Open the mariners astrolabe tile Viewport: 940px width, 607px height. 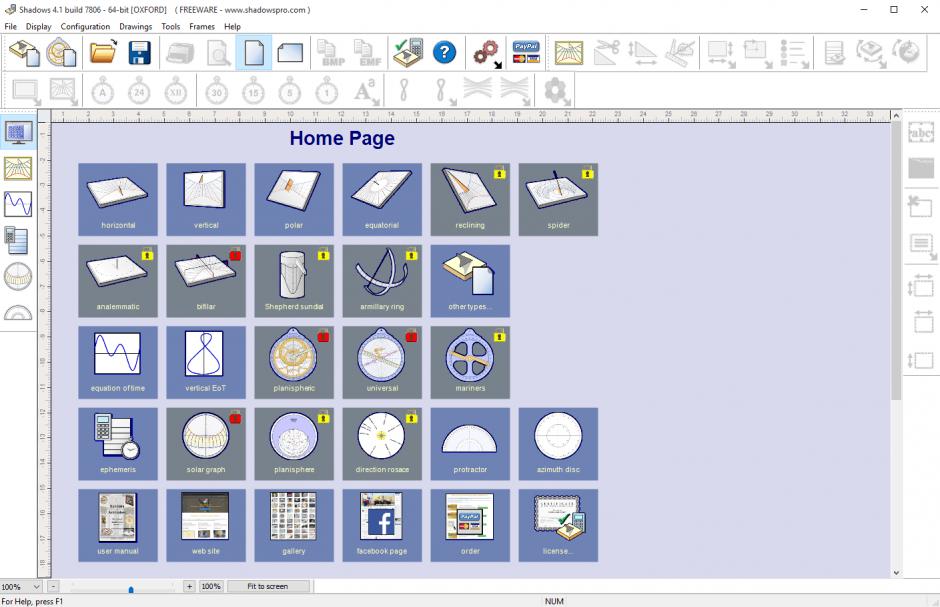coord(470,361)
